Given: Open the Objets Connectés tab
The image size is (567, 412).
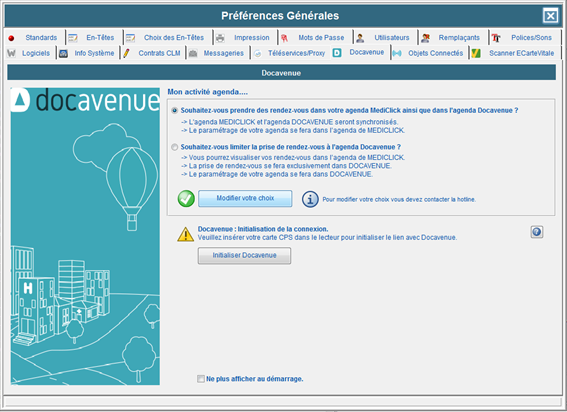Looking at the screenshot, I should click(435, 53).
